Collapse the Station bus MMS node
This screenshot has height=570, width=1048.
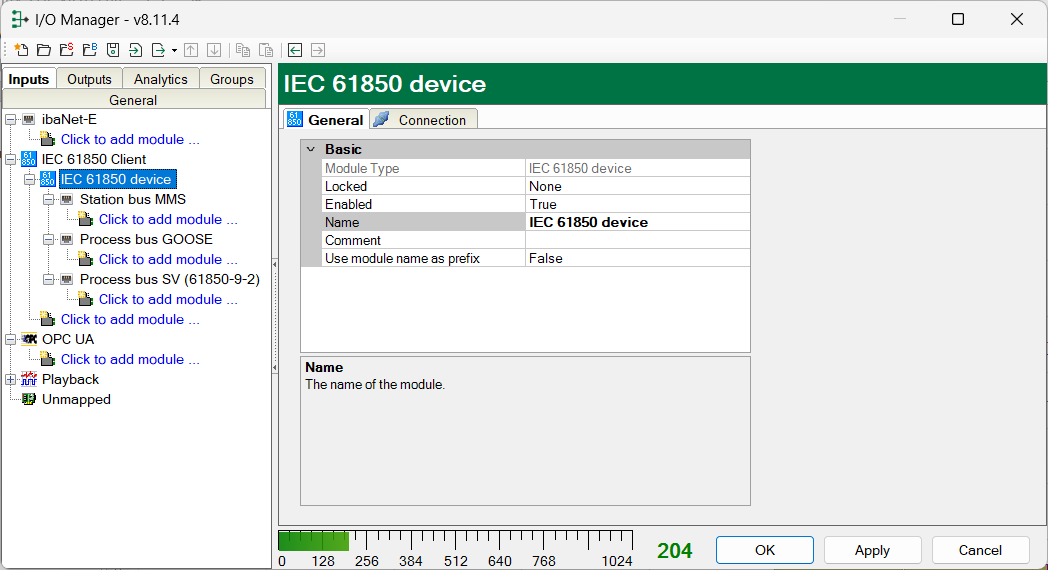point(48,200)
